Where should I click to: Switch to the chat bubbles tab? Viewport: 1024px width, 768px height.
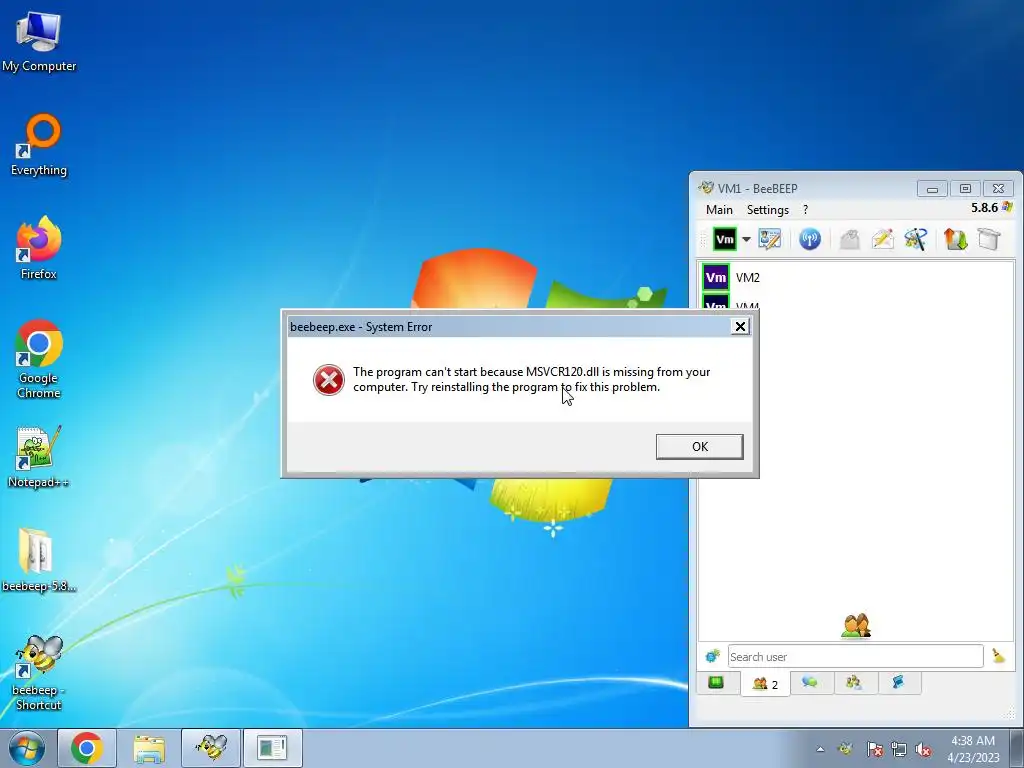click(x=810, y=682)
